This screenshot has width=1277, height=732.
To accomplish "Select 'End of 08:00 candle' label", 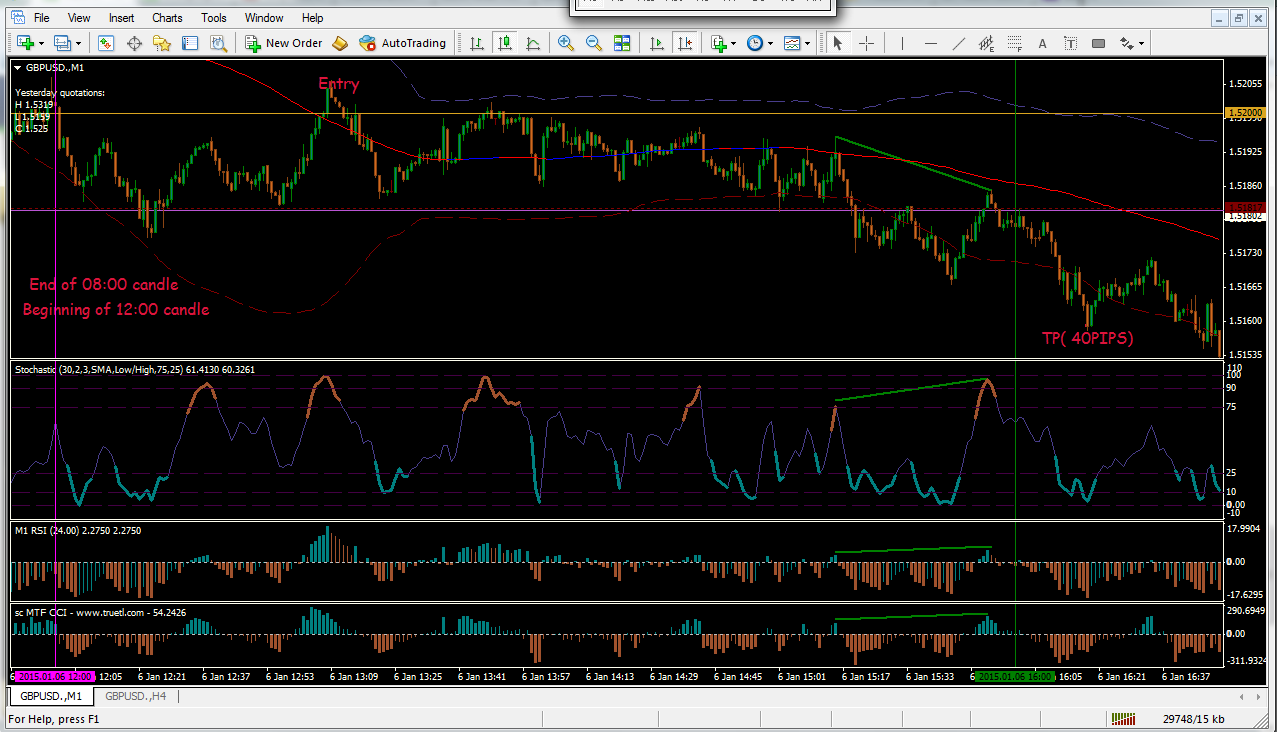I will click(104, 284).
